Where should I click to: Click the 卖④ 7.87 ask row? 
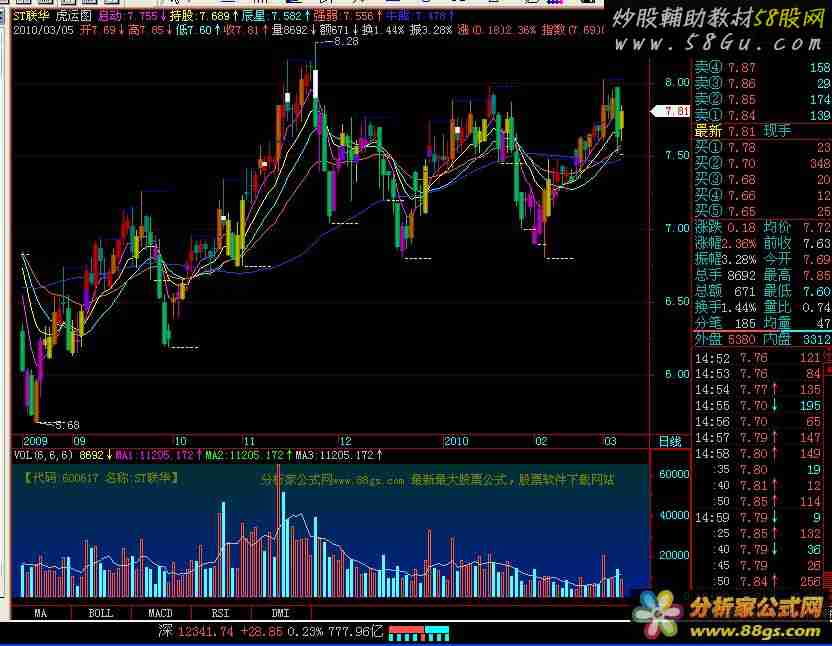coord(762,67)
